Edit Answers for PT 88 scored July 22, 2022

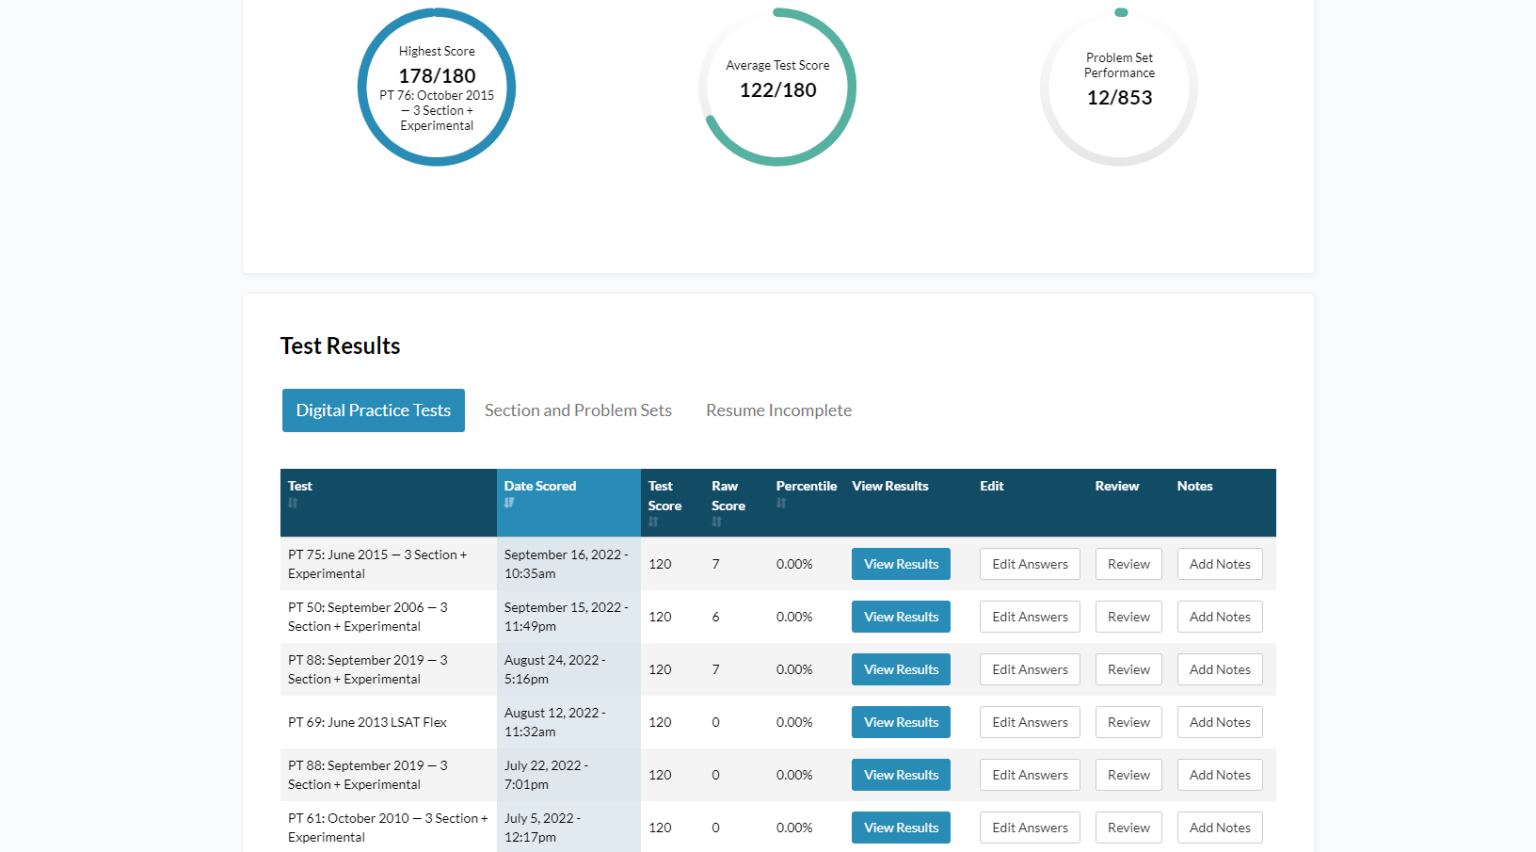tap(1029, 774)
